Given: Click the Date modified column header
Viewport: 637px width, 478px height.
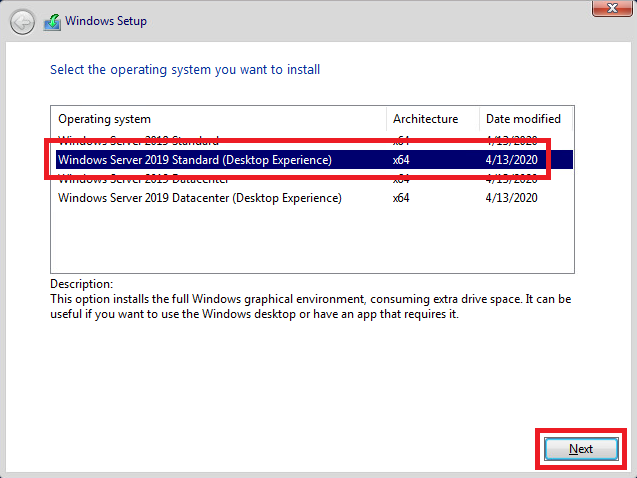Looking at the screenshot, I should (522, 119).
